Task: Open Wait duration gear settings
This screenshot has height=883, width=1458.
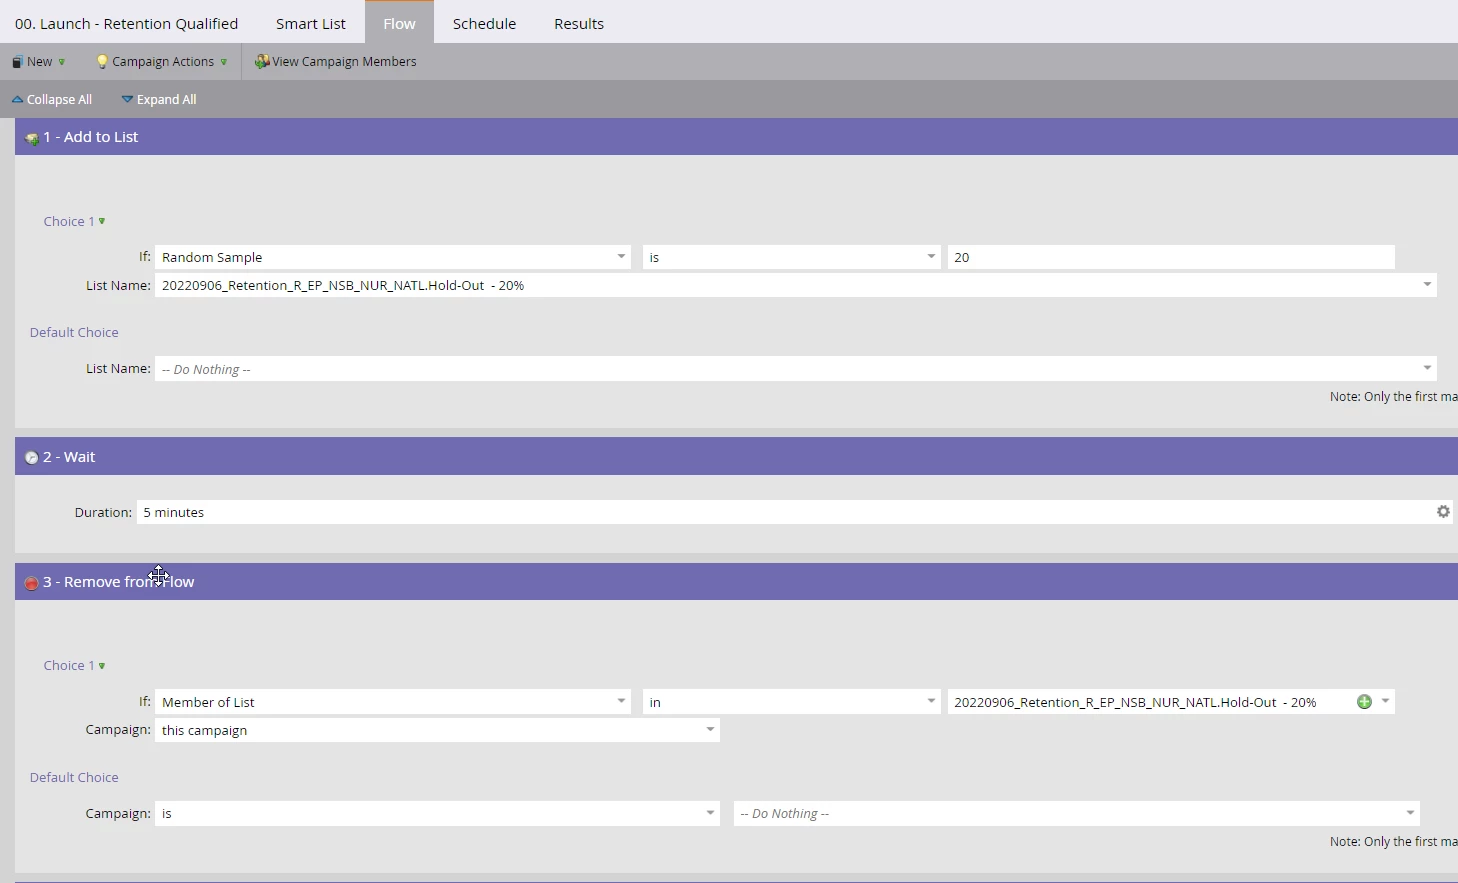Action: point(1443,512)
